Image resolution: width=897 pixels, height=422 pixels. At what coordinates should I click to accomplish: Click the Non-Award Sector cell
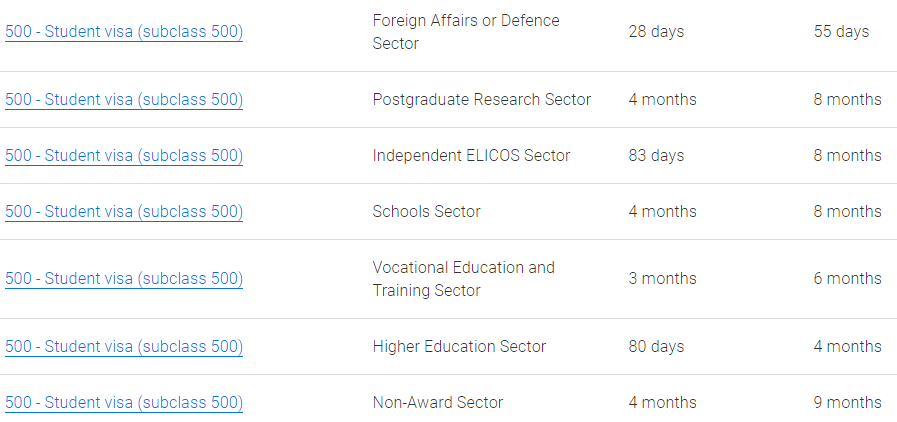click(x=438, y=403)
